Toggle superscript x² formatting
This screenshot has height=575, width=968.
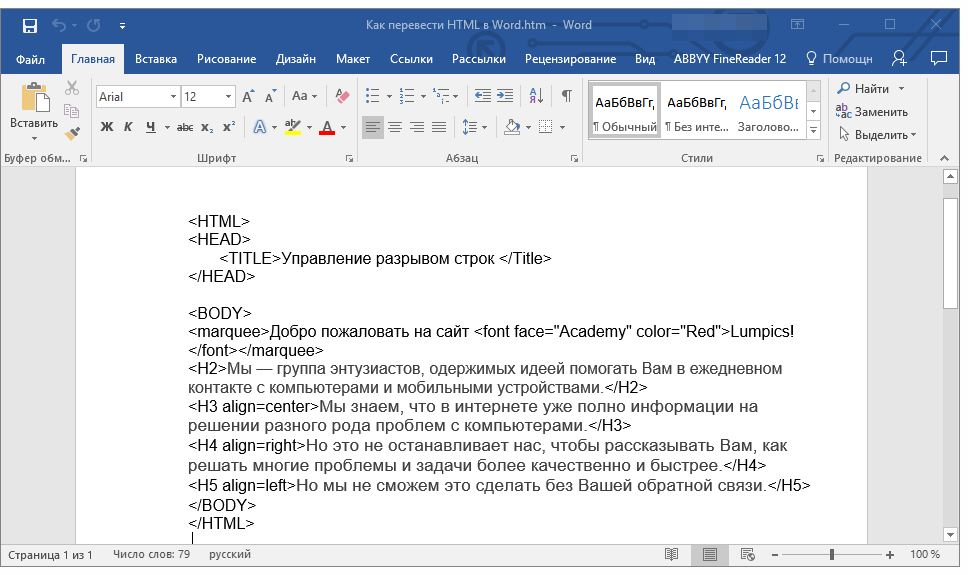(229, 127)
